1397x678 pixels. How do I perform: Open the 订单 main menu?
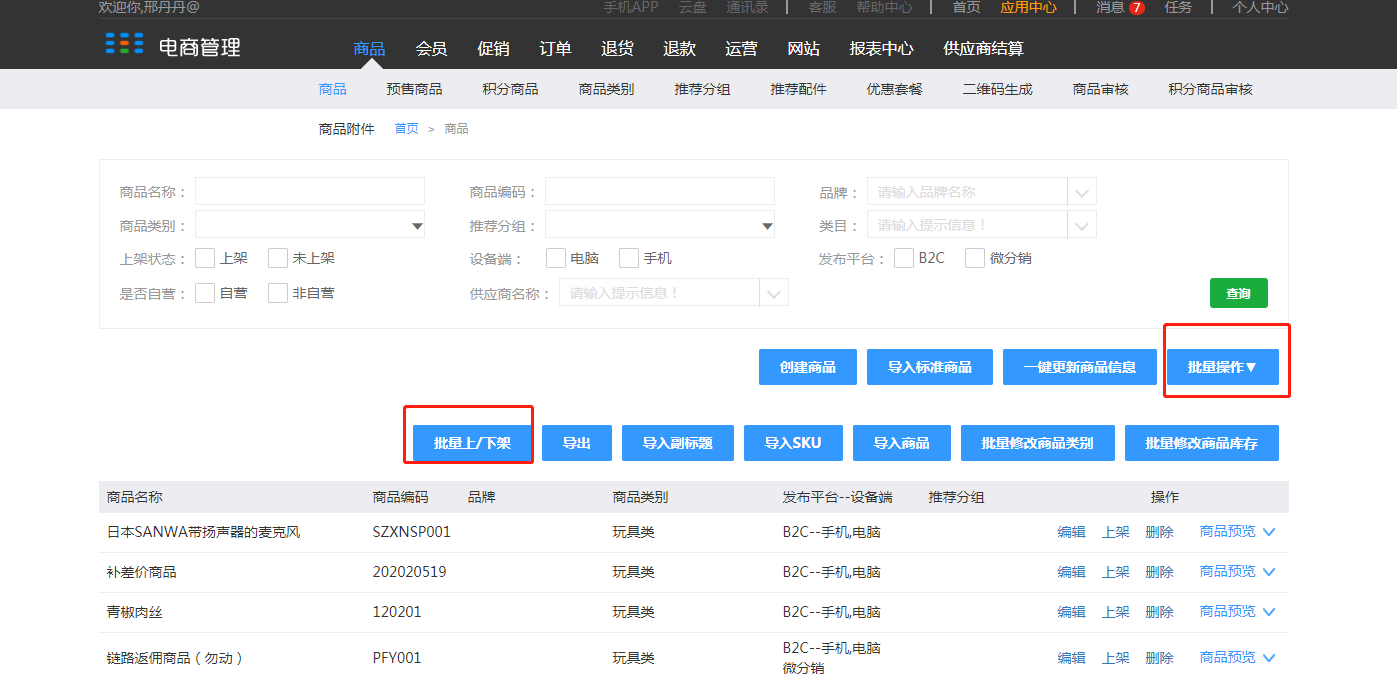click(x=555, y=49)
